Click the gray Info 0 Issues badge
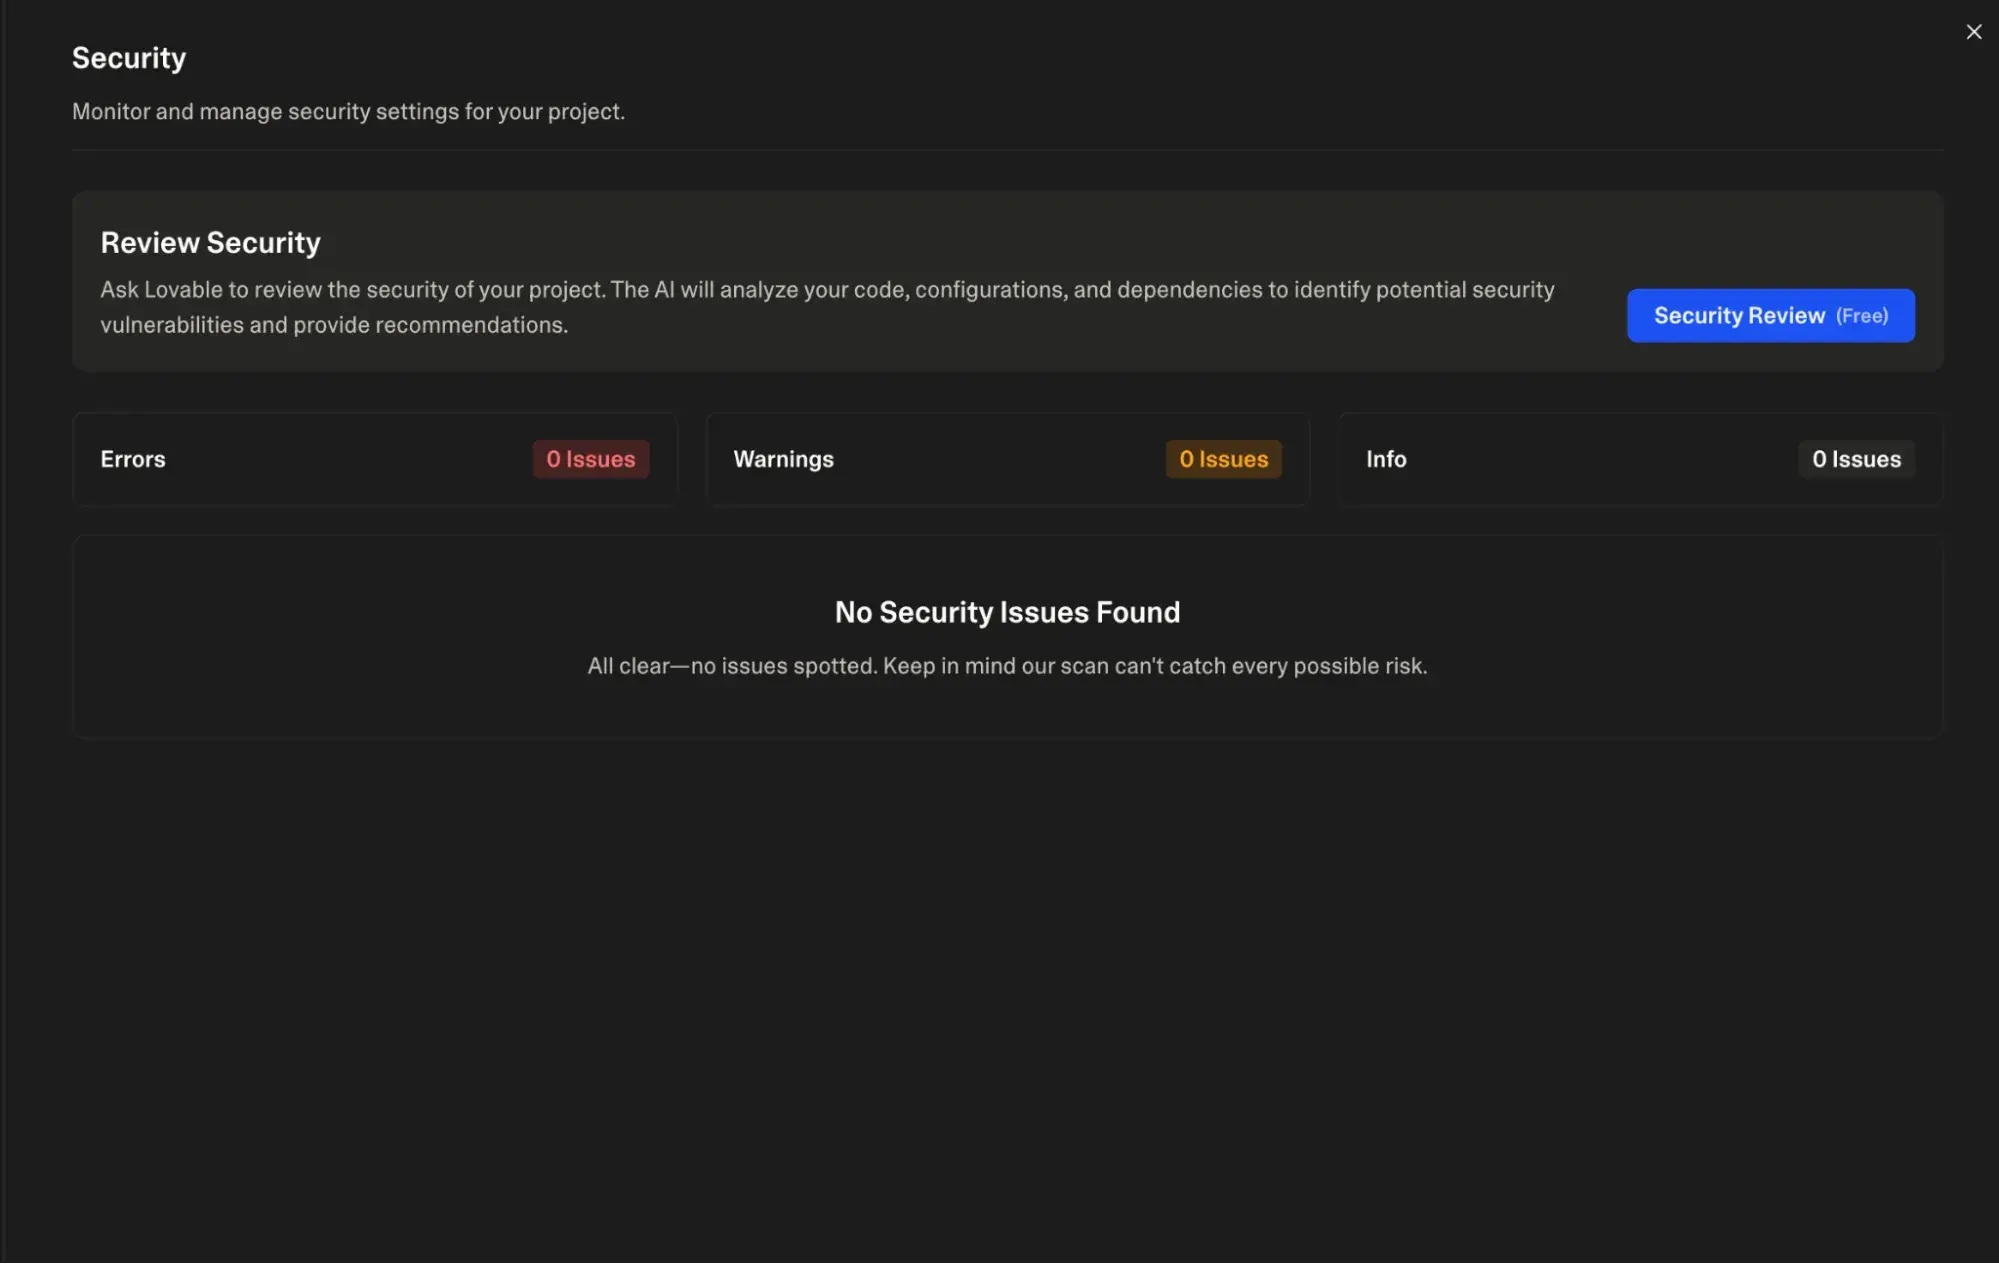The width and height of the screenshot is (1999, 1264). [1856, 459]
